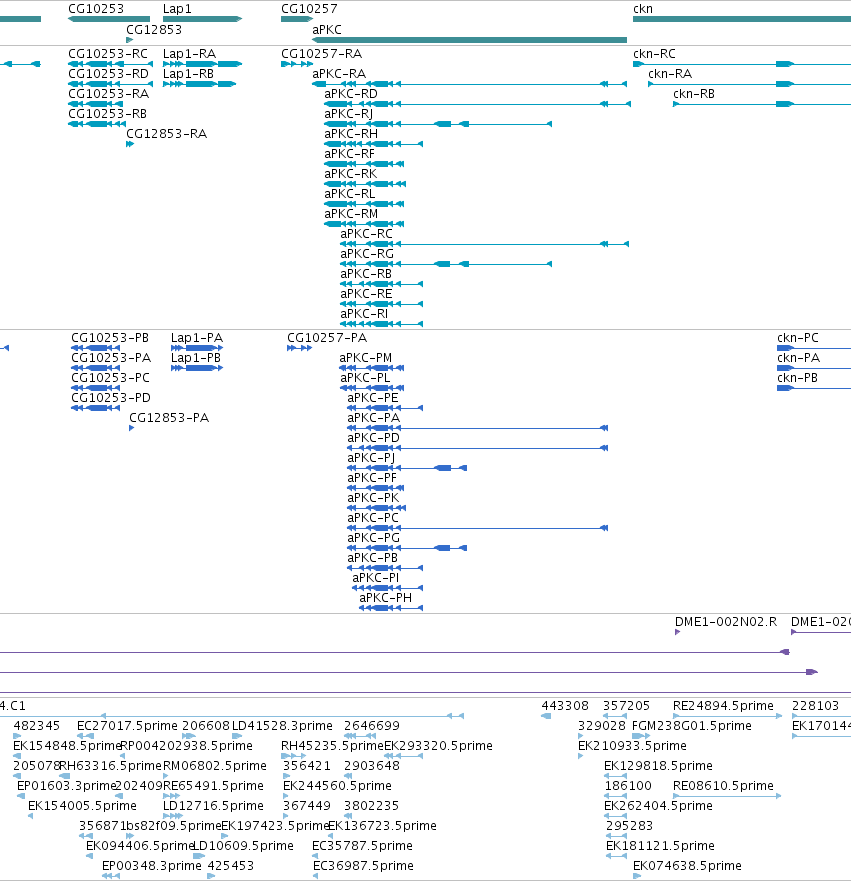Select the aPKC-RH transcript label

pyautogui.click(x=351, y=134)
